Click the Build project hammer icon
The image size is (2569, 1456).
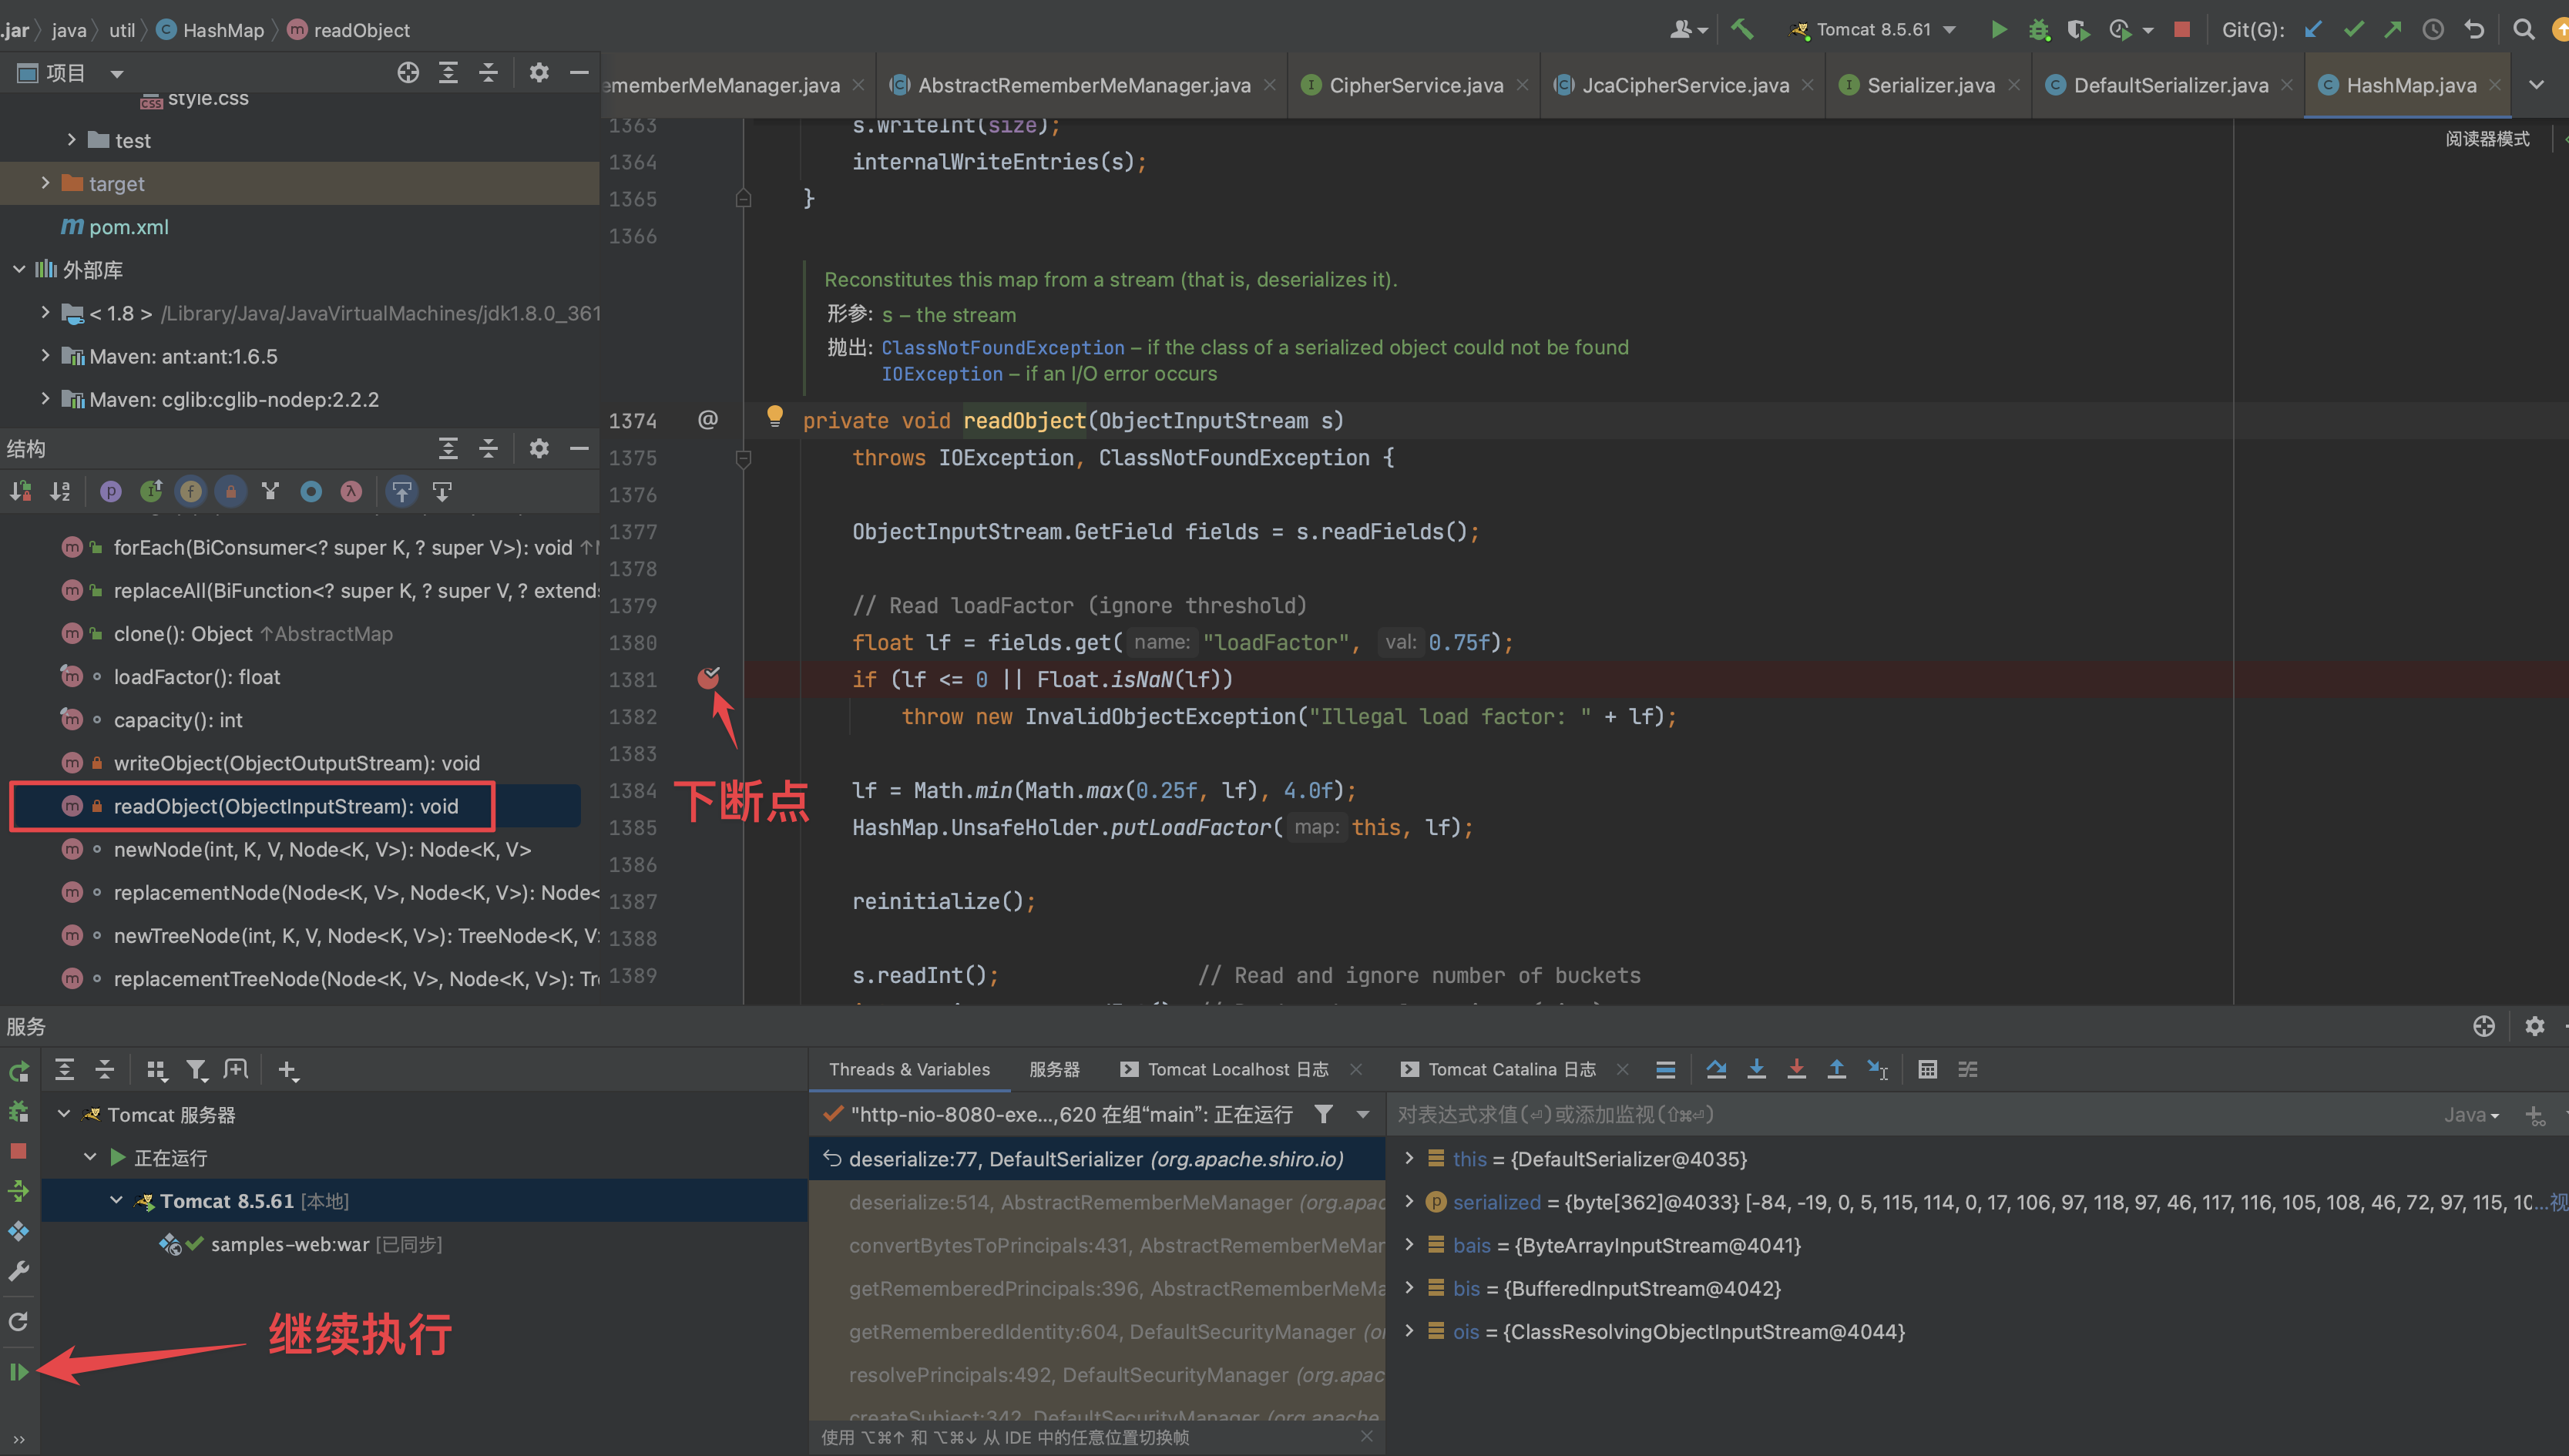tap(1742, 29)
